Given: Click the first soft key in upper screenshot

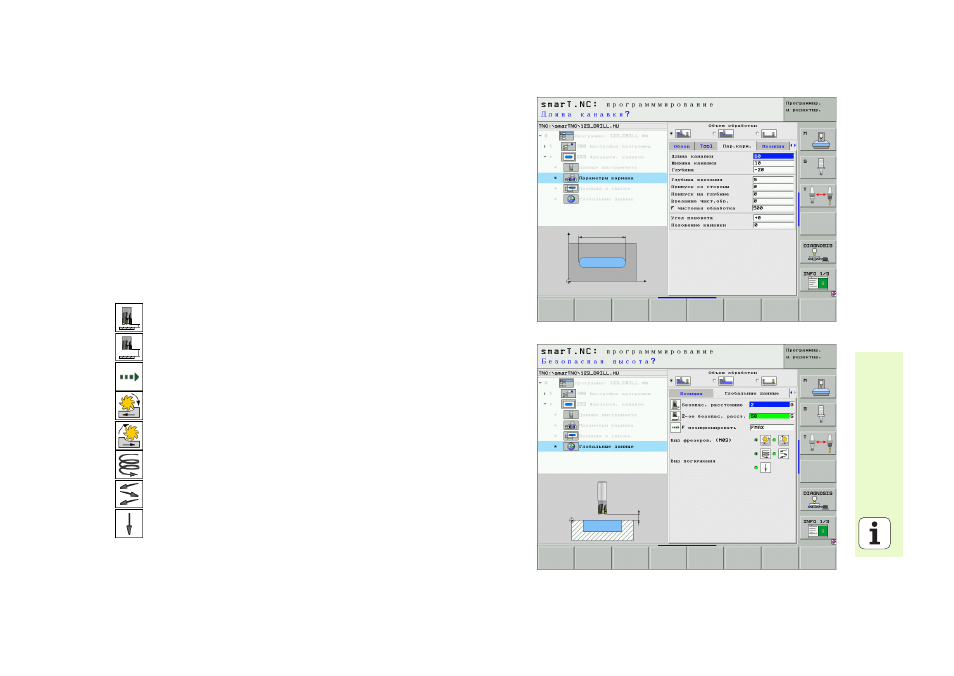Looking at the screenshot, I should 556,310.
